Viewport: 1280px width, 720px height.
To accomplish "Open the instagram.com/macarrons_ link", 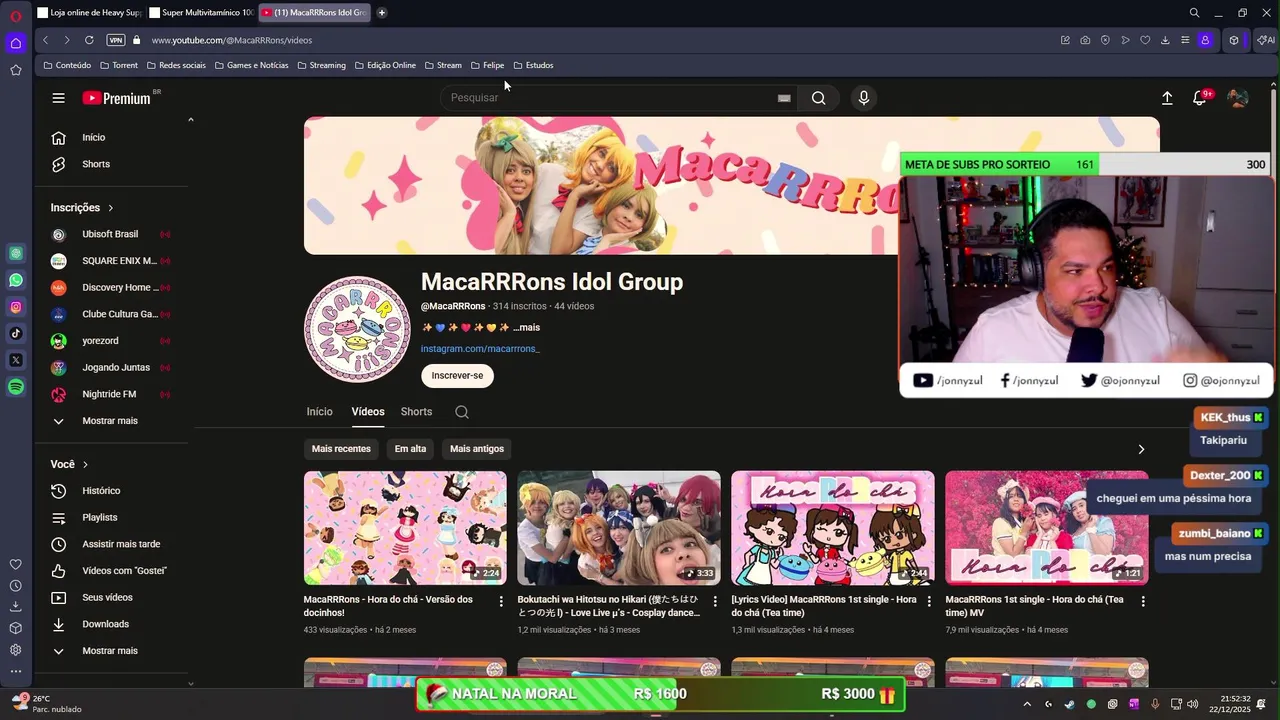I will [480, 349].
